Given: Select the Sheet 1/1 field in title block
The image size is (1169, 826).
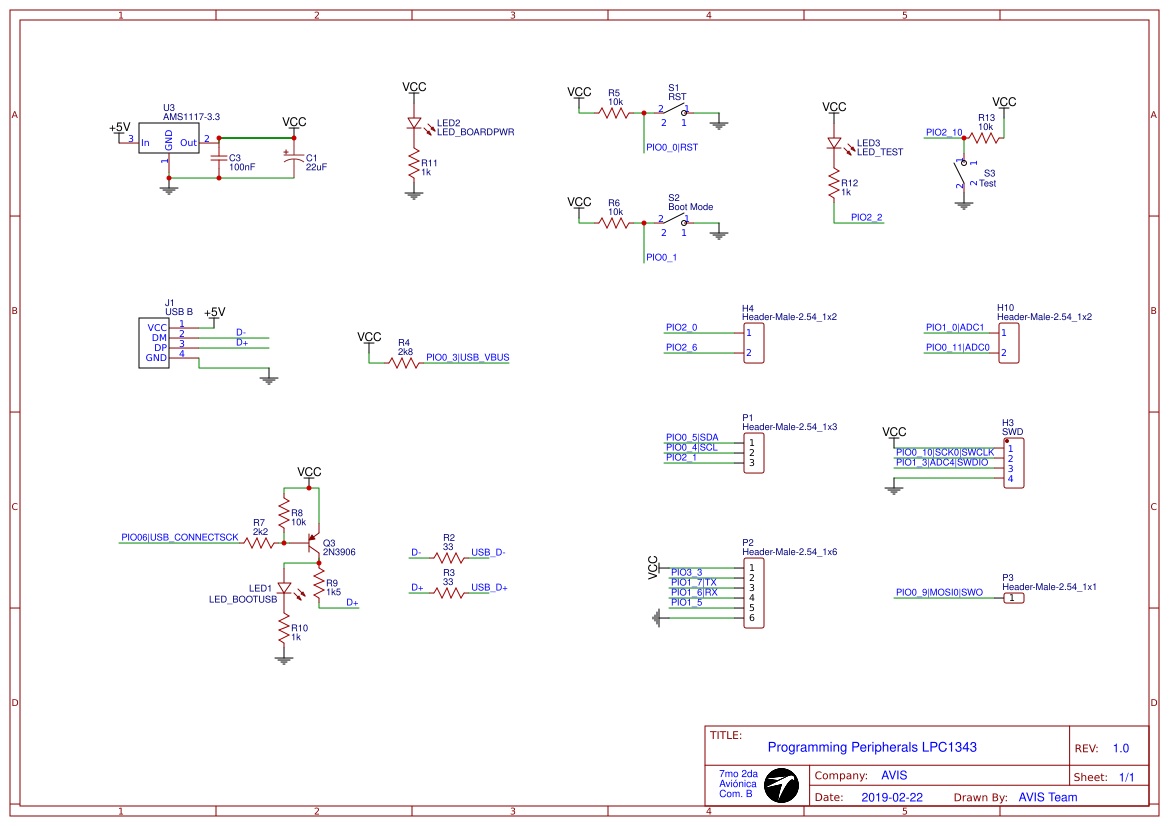Looking at the screenshot, I should point(1104,775).
